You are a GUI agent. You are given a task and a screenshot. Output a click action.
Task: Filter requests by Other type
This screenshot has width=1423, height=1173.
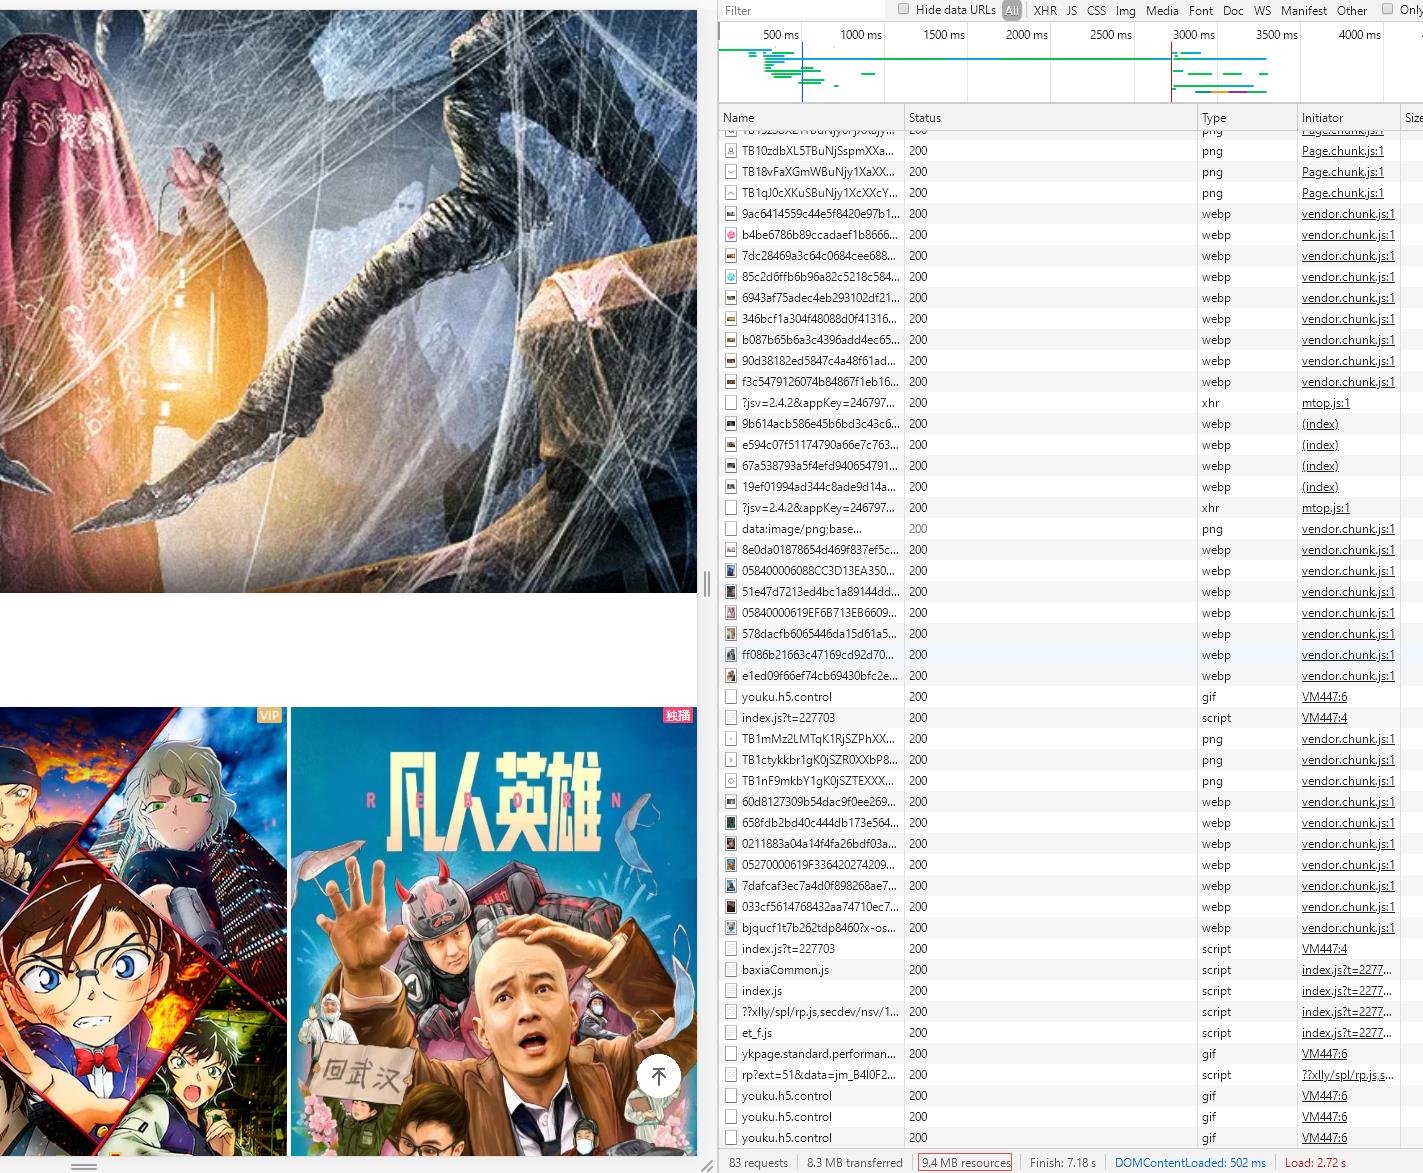coord(1352,10)
